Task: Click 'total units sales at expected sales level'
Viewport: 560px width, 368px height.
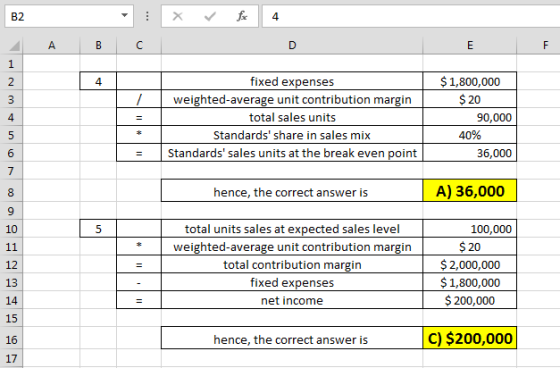Action: [292, 229]
